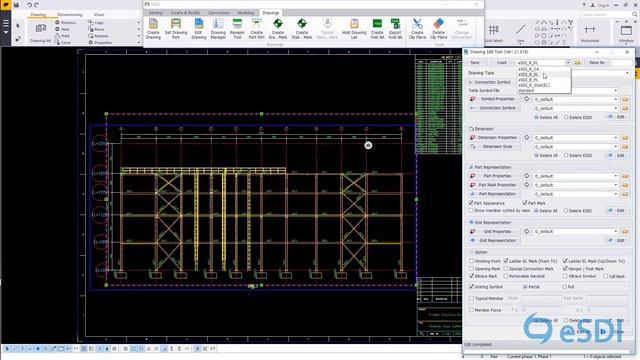Click the circle pick icon beside Dimension Properties
The height and width of the screenshot is (360, 640).
pyautogui.click(x=527, y=138)
